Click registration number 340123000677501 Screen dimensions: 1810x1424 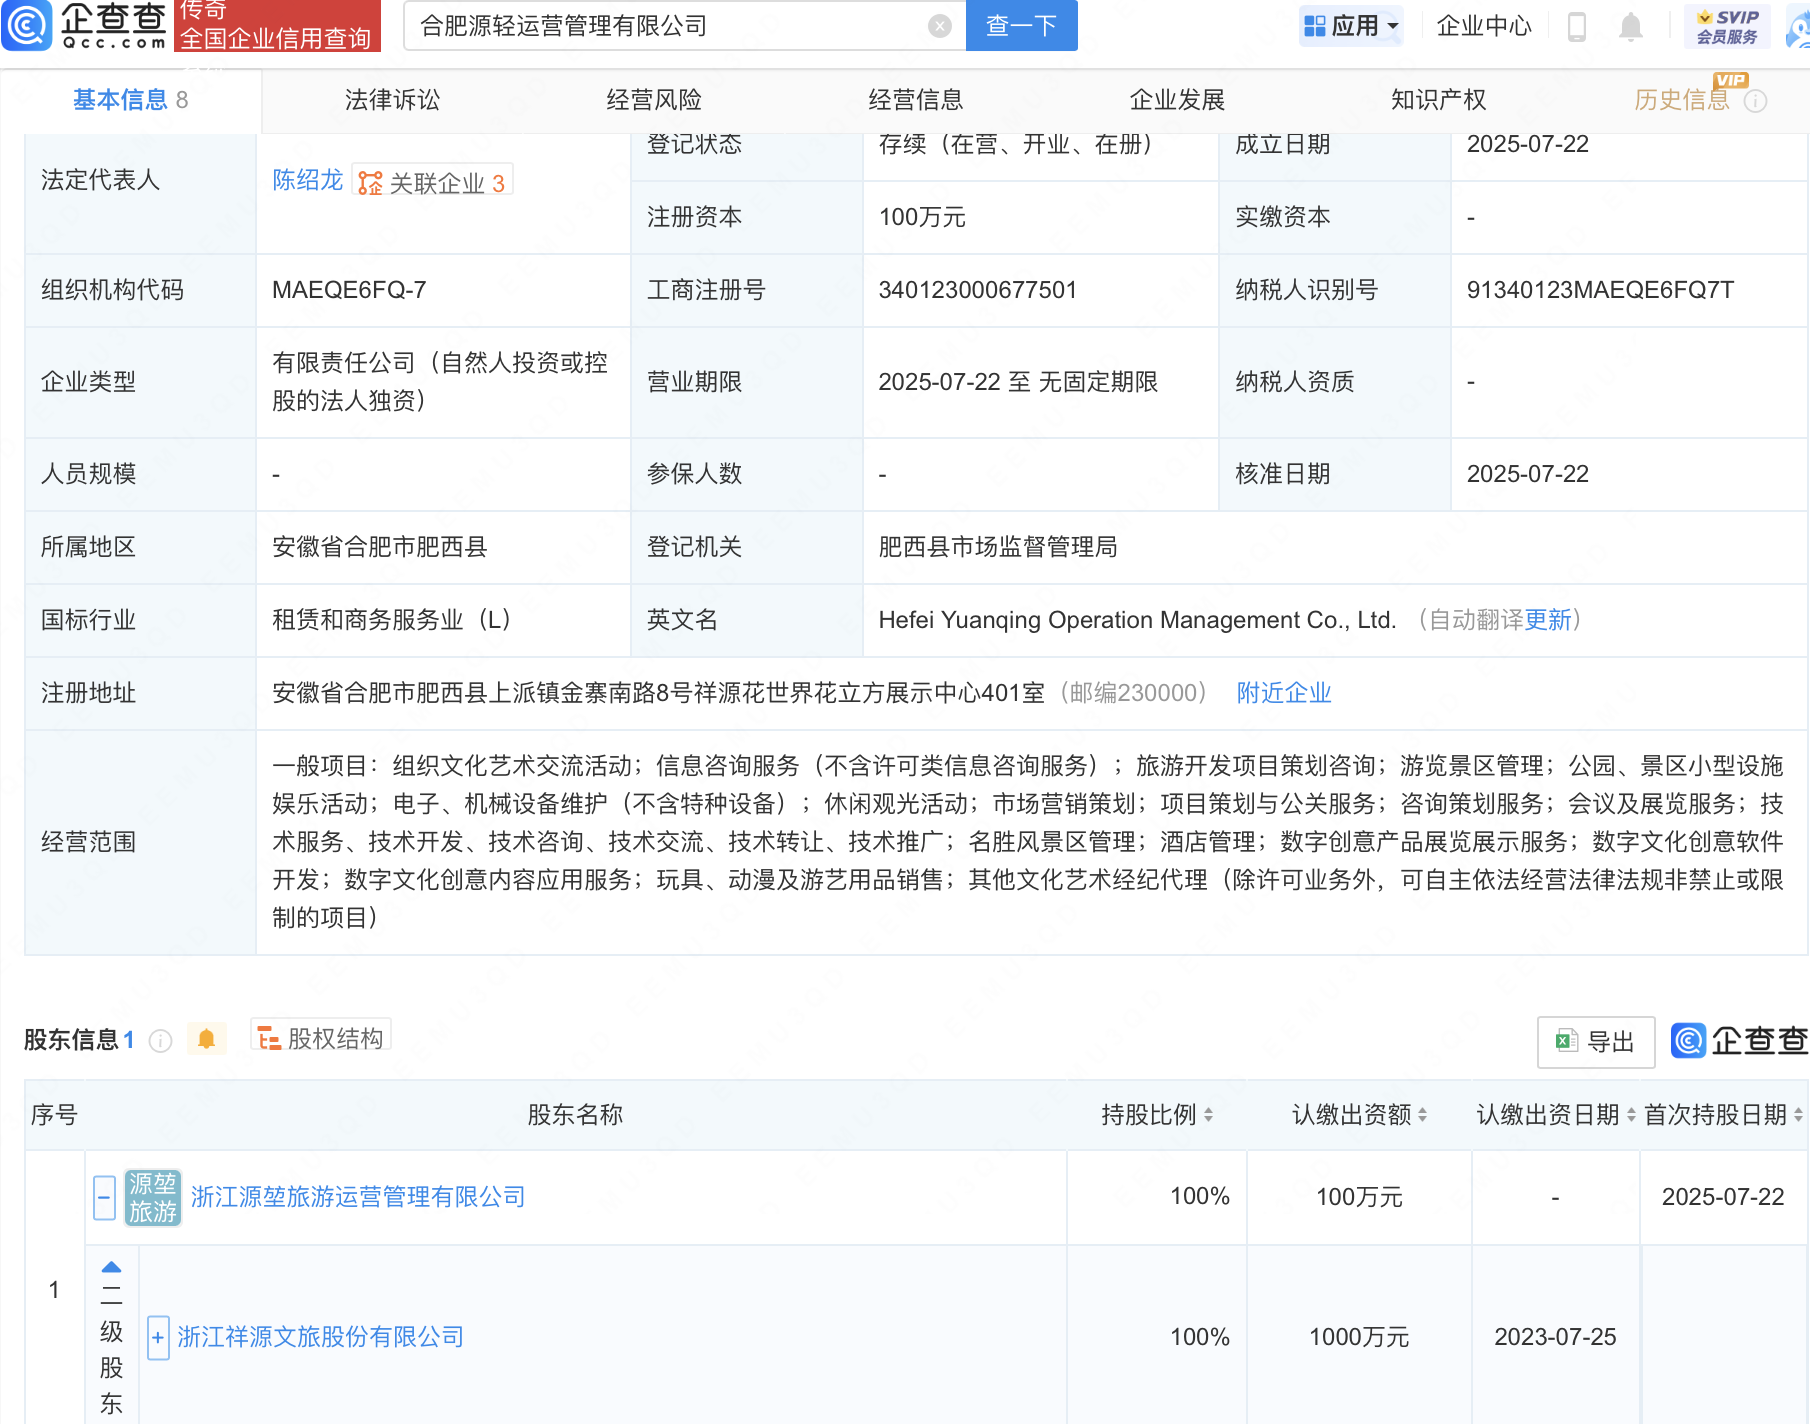[x=978, y=290]
